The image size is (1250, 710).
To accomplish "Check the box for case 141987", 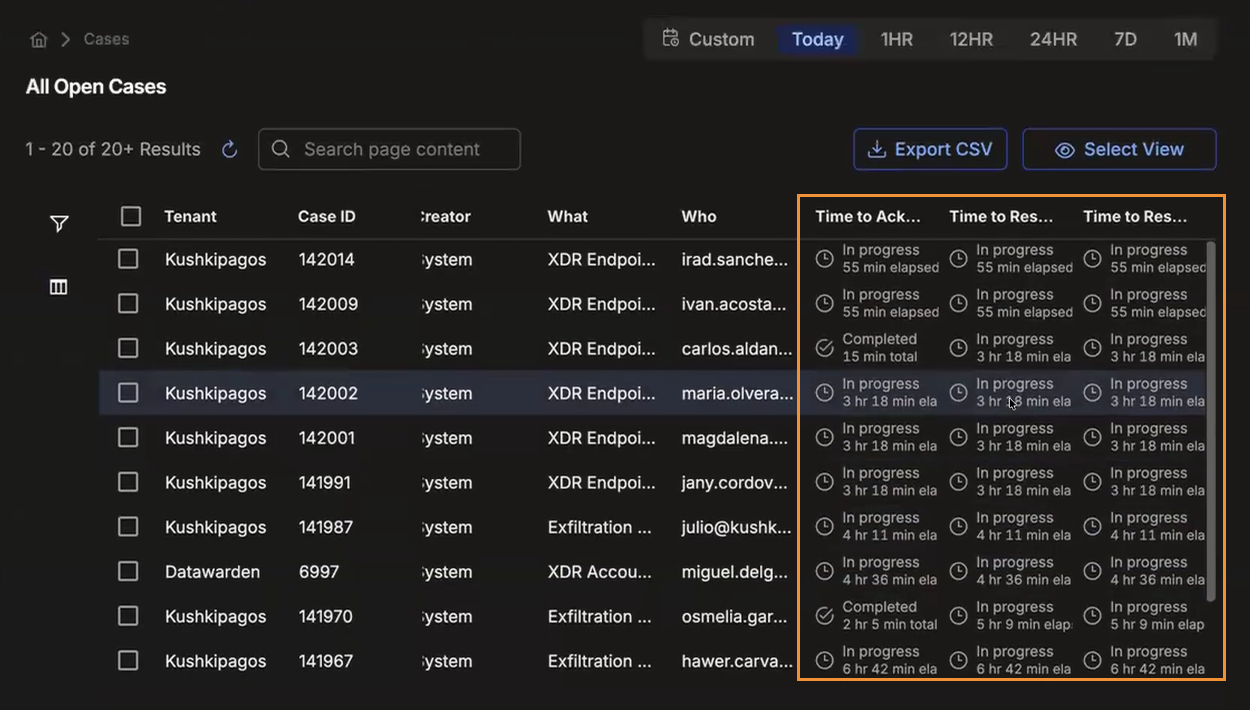I will coord(128,527).
